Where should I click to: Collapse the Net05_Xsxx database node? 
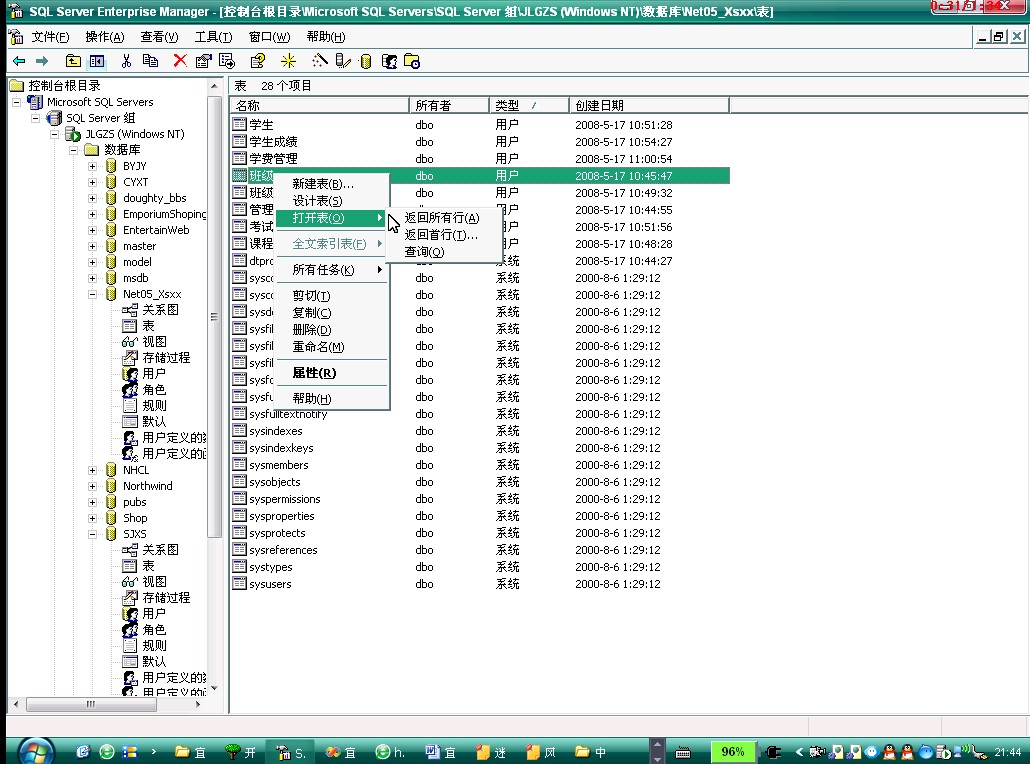click(93, 294)
